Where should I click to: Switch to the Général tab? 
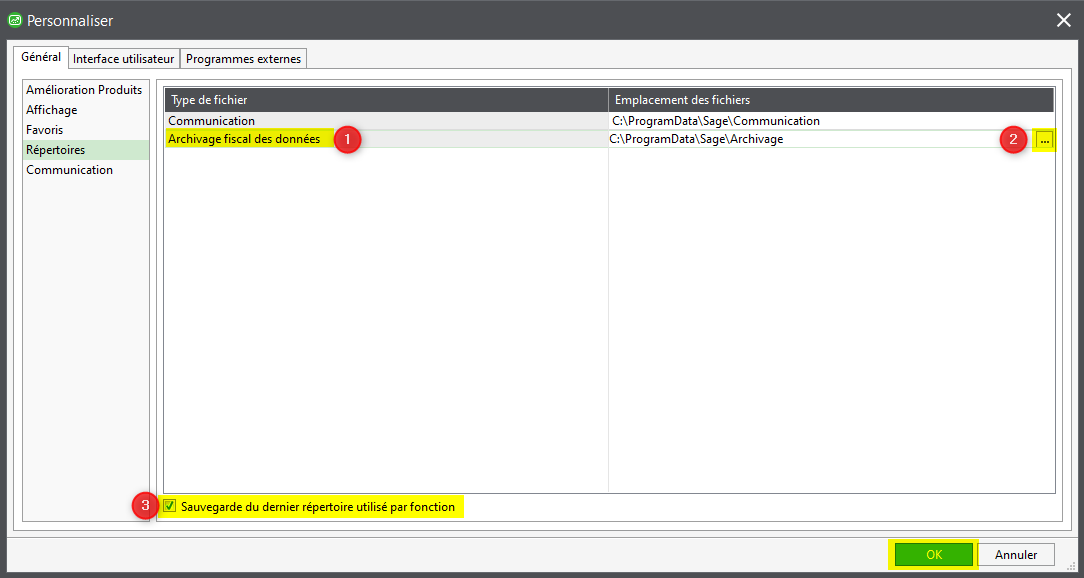click(41, 58)
